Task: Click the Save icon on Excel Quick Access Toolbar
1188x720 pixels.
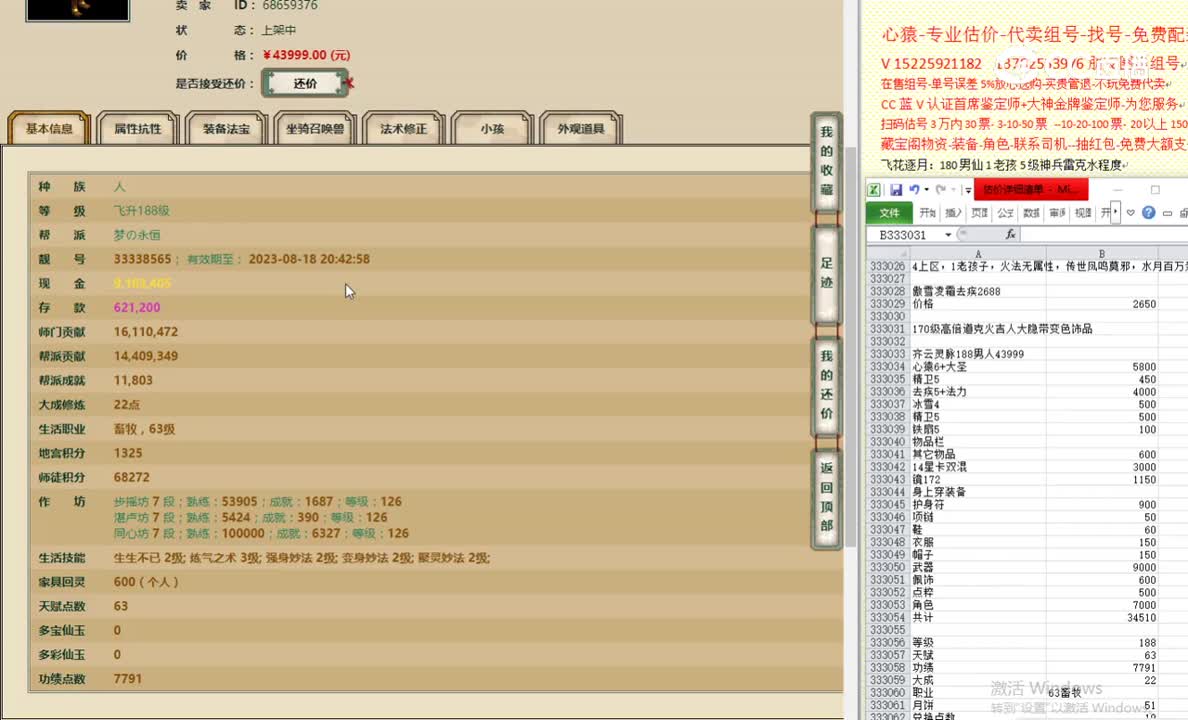Action: [896, 189]
